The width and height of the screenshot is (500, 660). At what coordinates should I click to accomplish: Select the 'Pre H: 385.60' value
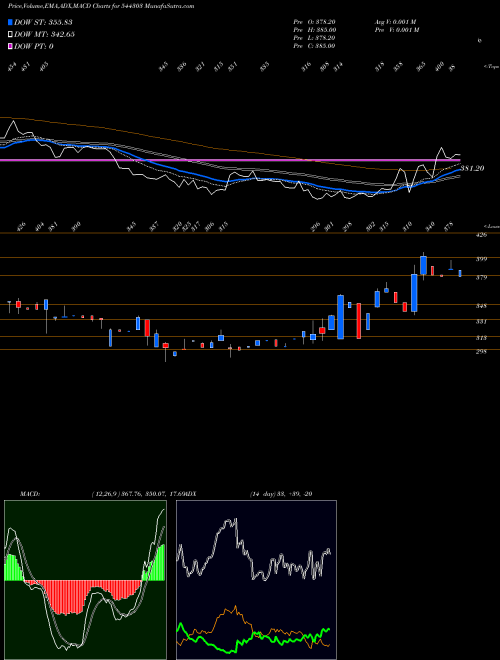314,30
